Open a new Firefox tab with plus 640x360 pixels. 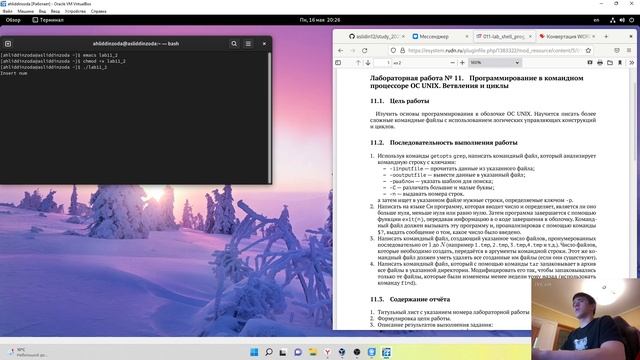pyautogui.click(x=606, y=36)
